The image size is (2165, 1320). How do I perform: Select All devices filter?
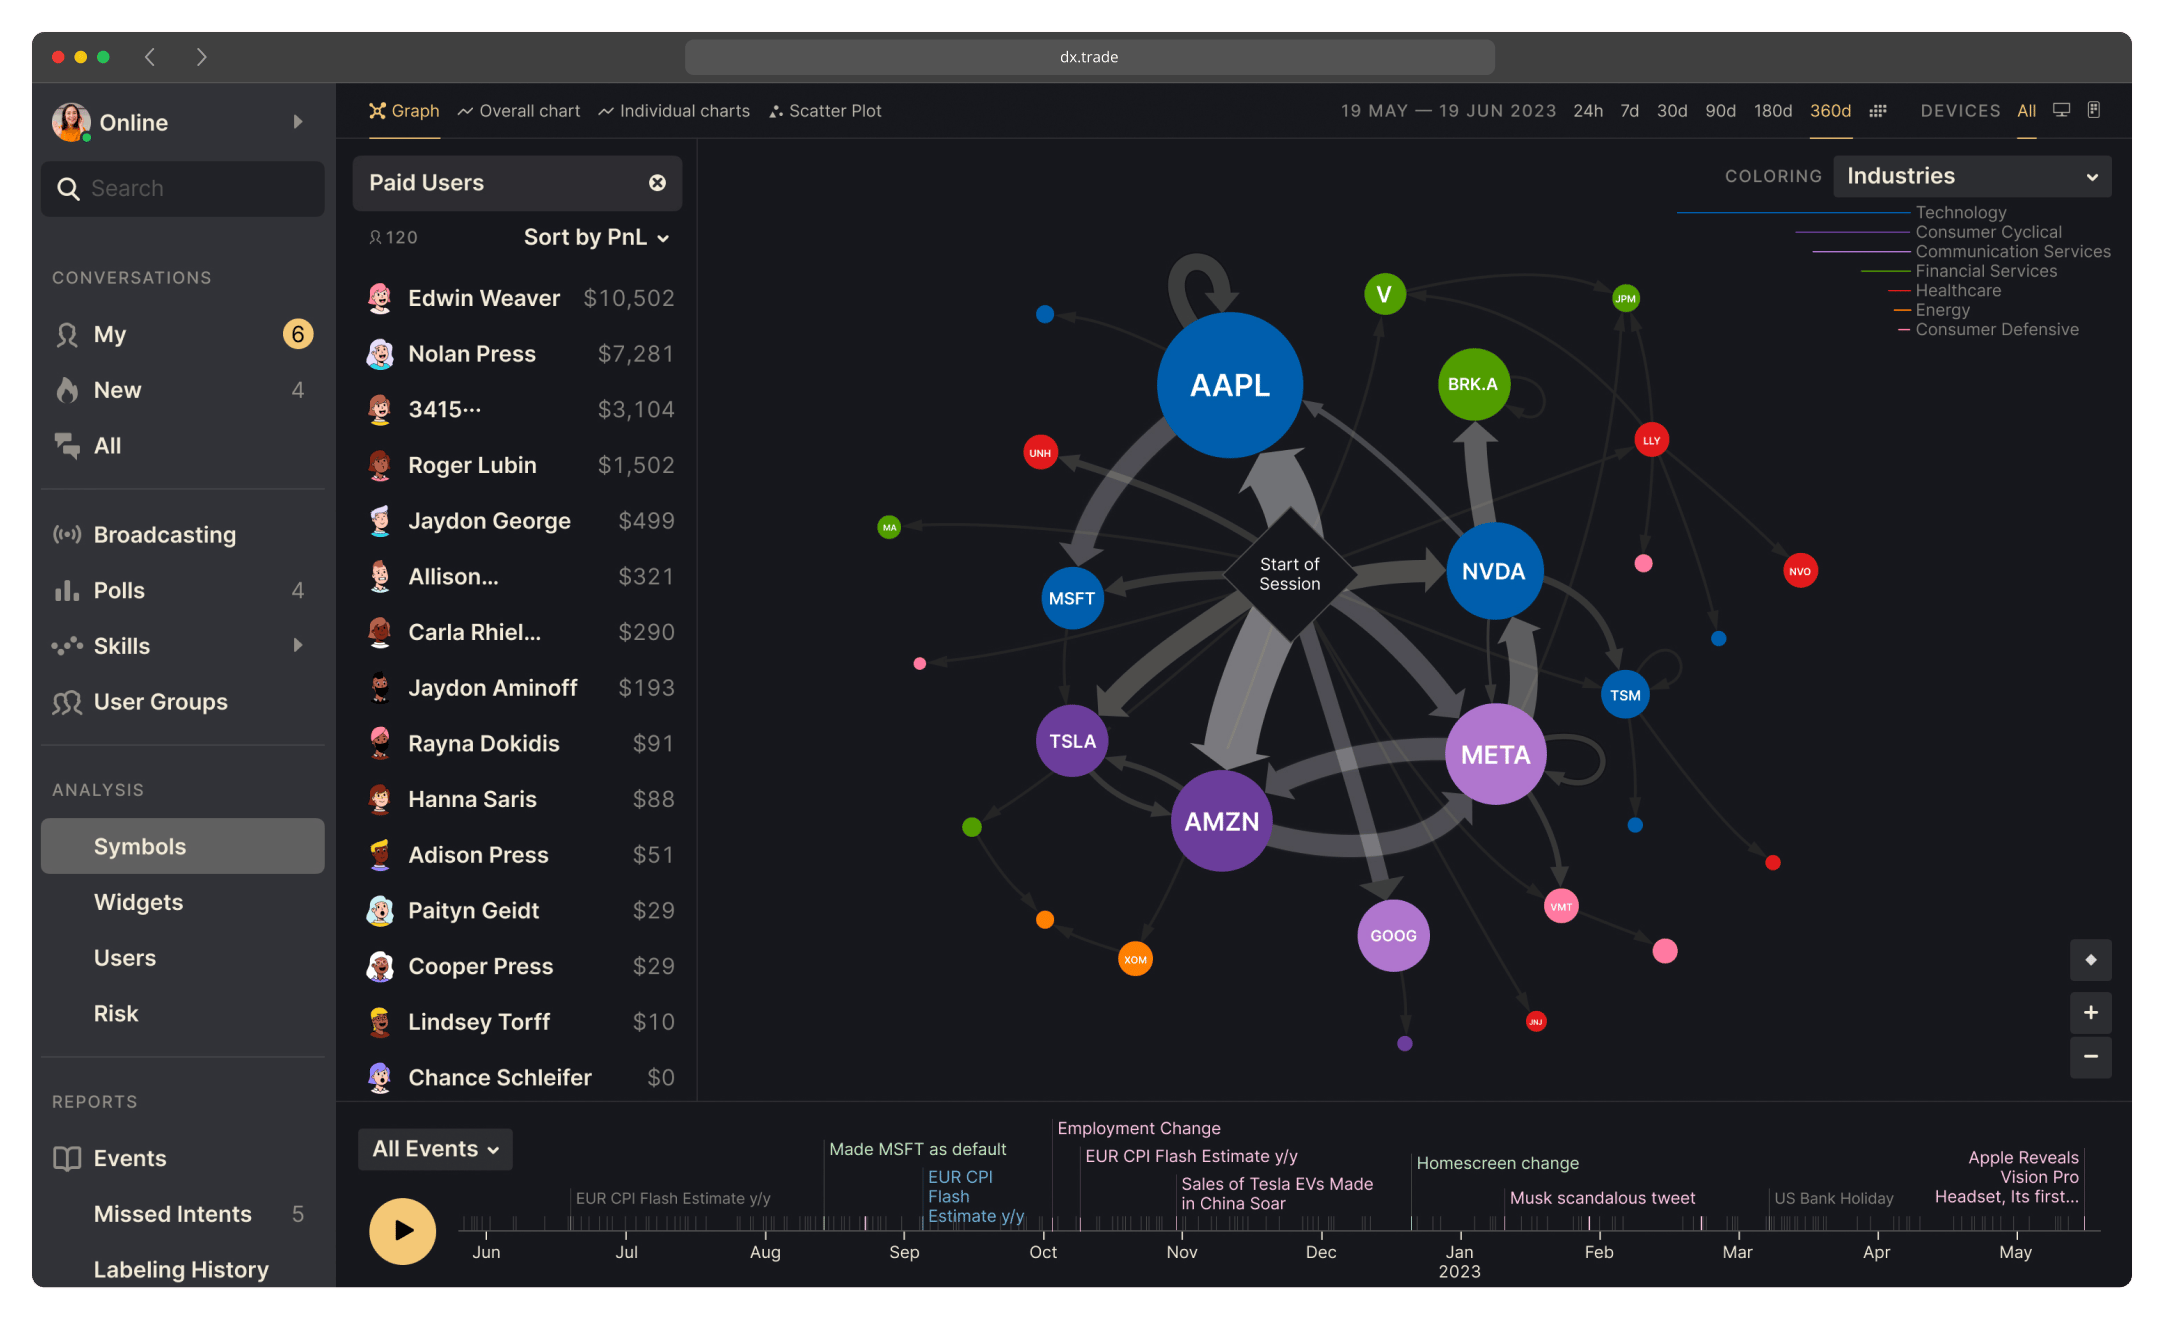[x=2026, y=111]
